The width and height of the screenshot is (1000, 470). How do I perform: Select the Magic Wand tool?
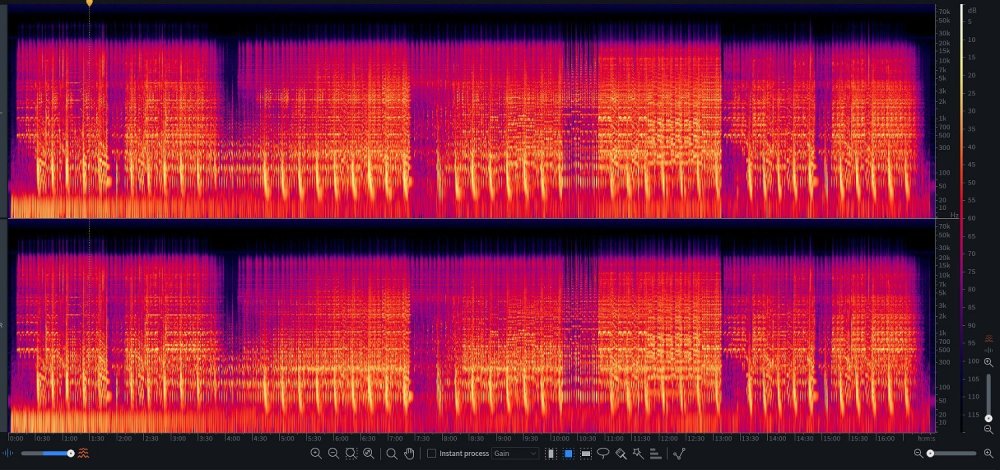tap(637, 454)
